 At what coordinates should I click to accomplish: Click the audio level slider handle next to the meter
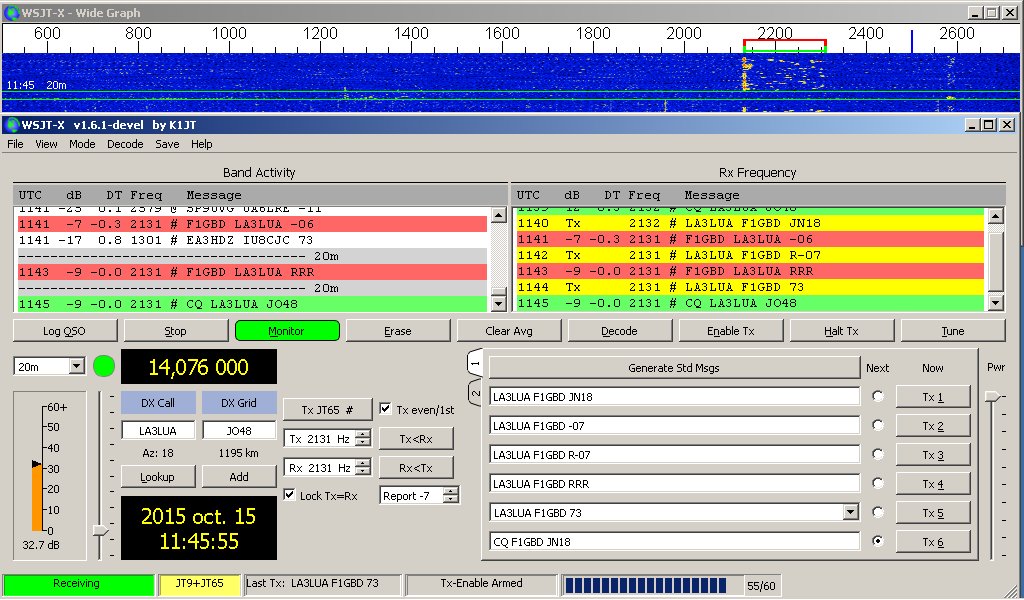[x=100, y=530]
